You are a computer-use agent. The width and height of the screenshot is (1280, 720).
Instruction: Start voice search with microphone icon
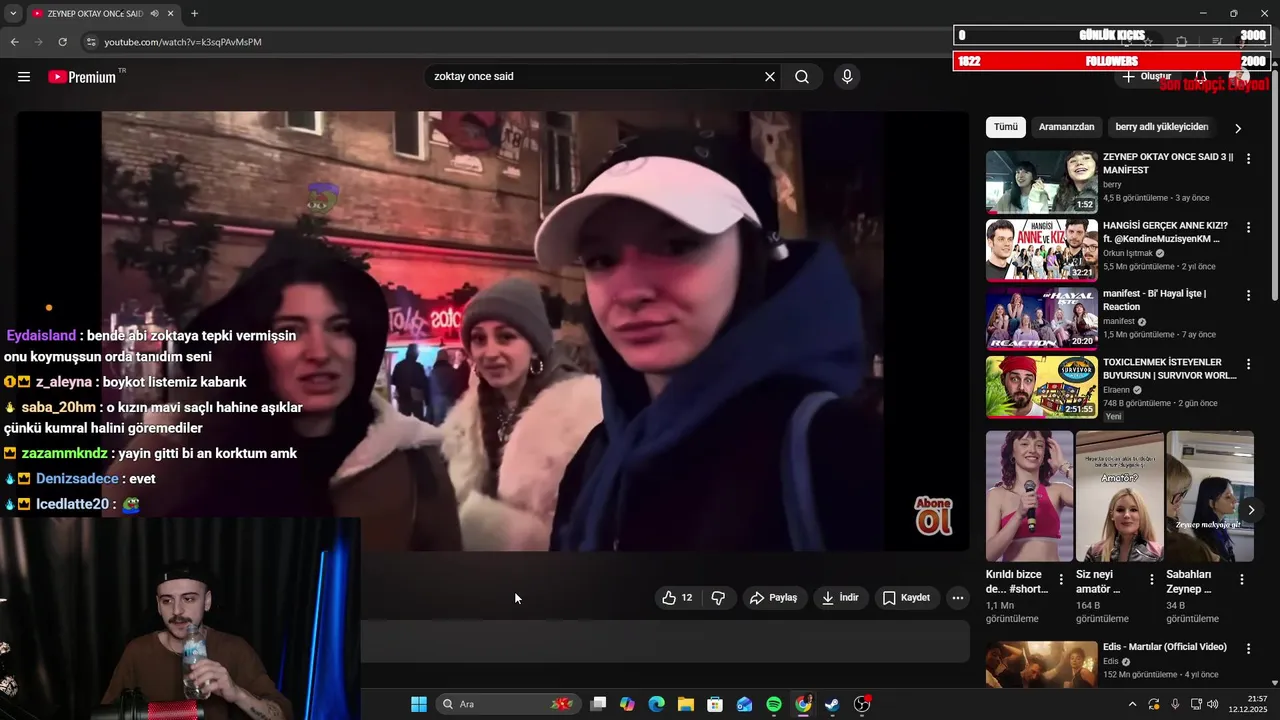click(847, 77)
